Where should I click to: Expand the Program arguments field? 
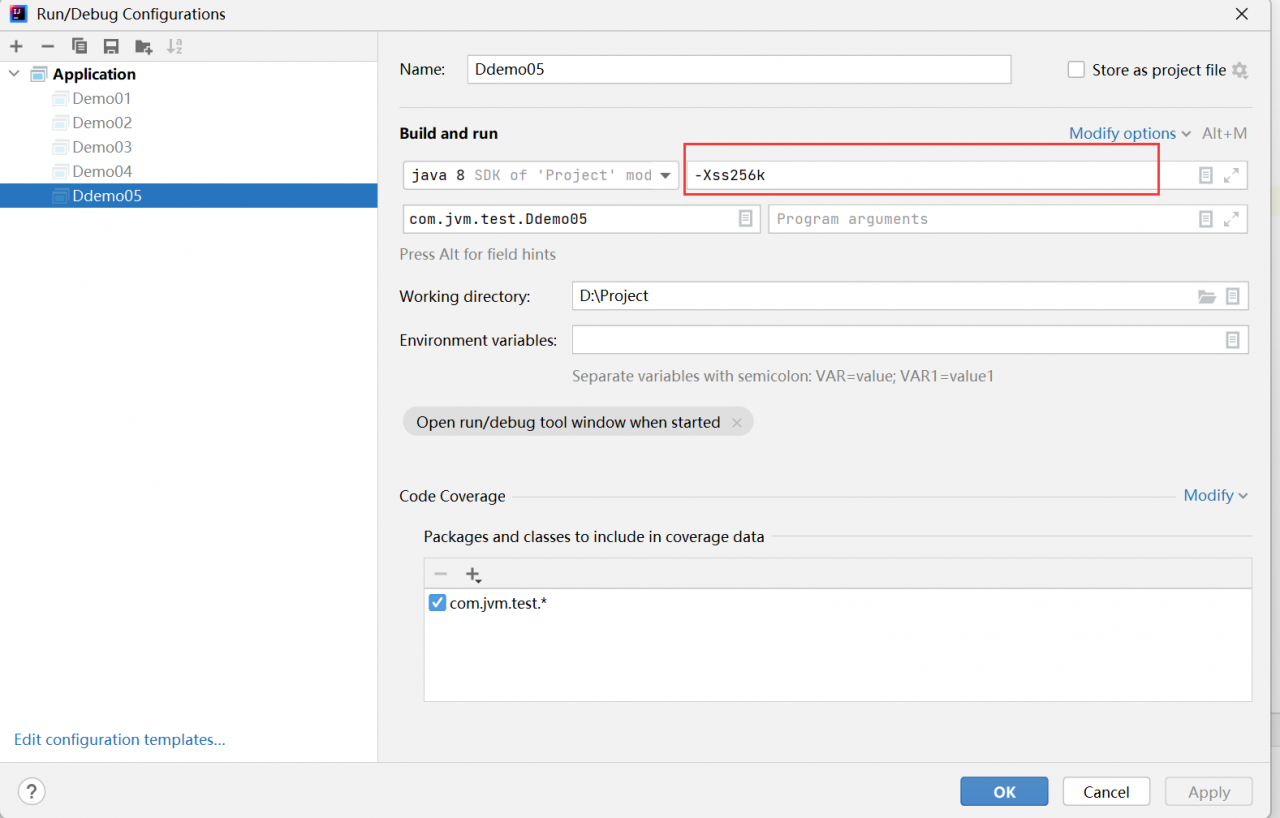click(1231, 219)
